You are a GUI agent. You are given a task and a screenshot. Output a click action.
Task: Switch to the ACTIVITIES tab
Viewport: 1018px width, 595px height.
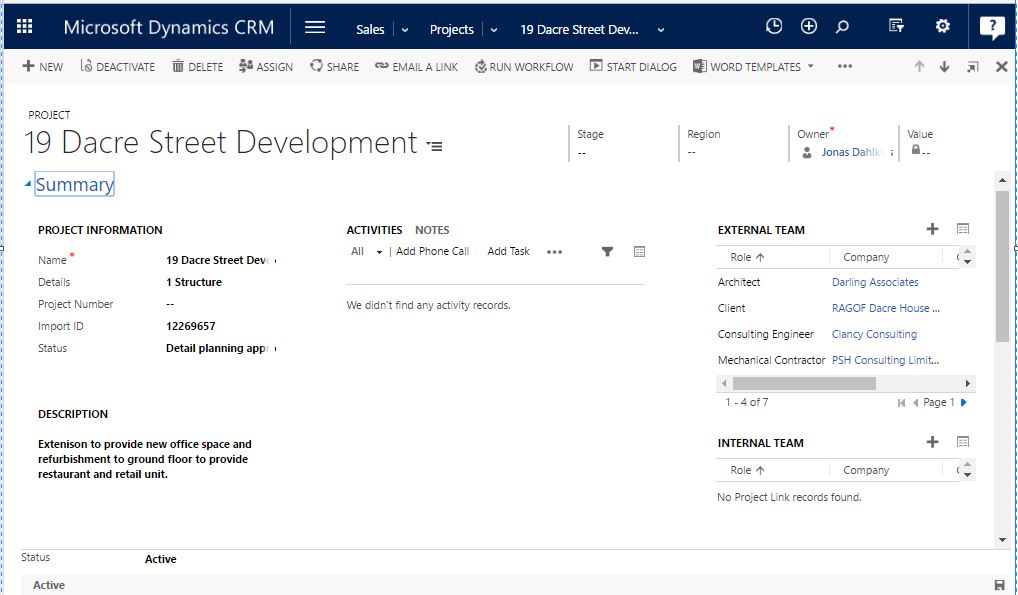(374, 230)
